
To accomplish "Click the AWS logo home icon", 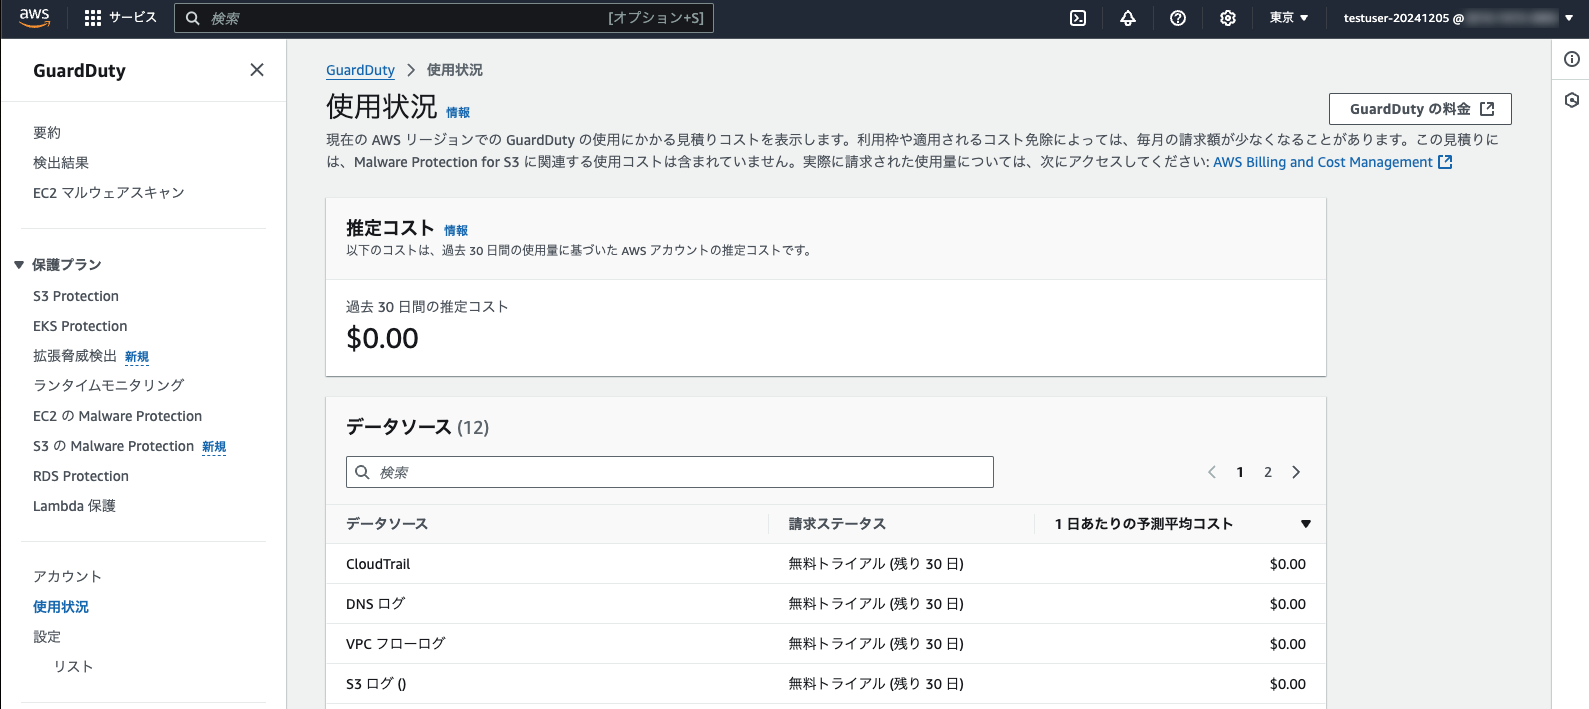I will pyautogui.click(x=34, y=18).
